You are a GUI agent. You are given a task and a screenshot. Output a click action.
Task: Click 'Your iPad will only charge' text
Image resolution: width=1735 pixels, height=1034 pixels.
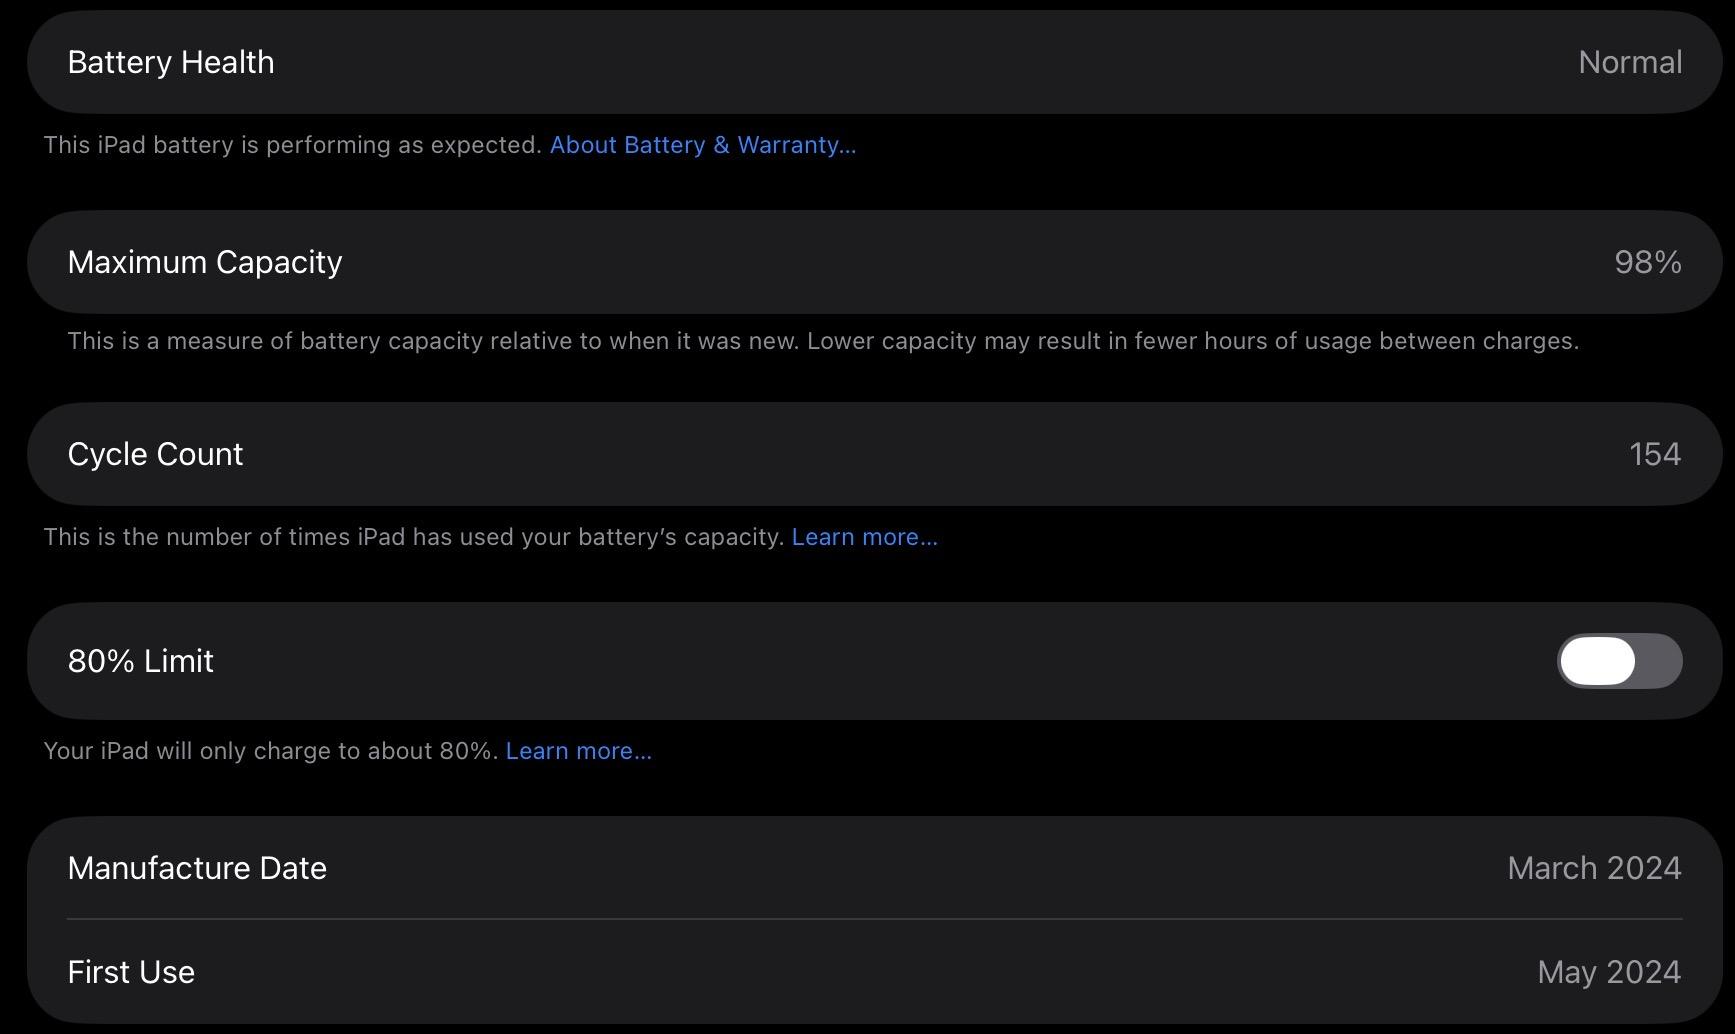pyautogui.click(x=270, y=751)
